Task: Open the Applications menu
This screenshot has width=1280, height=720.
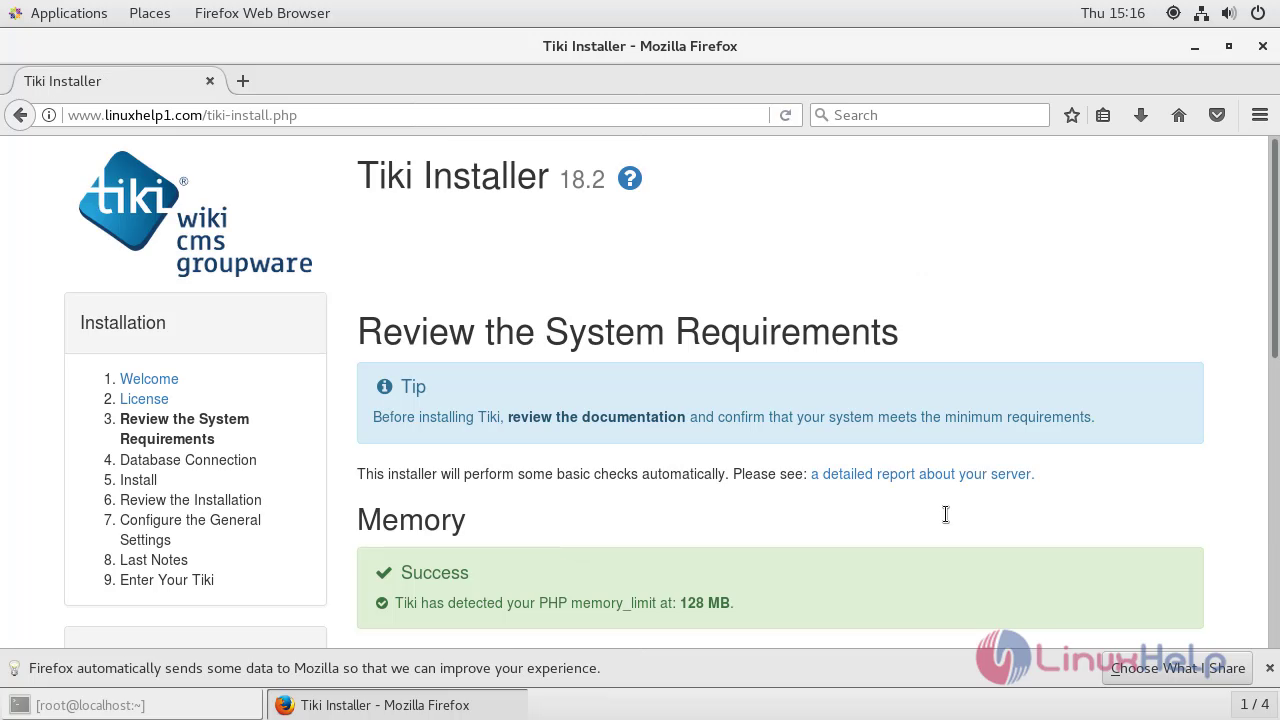Action: (x=58, y=13)
